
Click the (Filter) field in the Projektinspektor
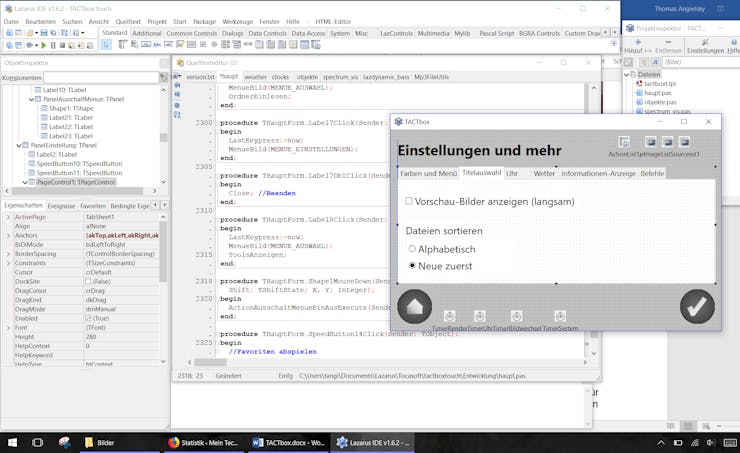click(699, 62)
